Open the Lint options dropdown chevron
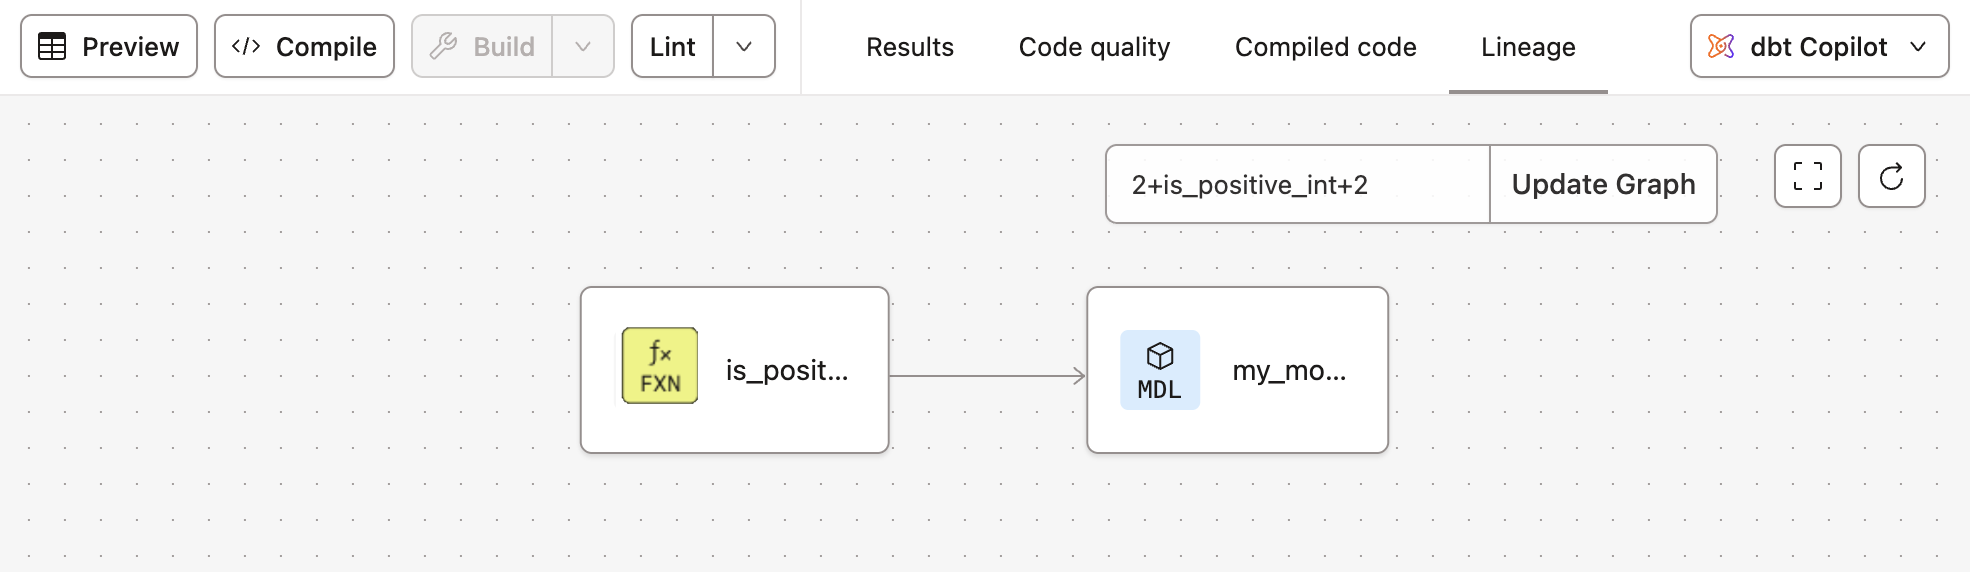 744,47
